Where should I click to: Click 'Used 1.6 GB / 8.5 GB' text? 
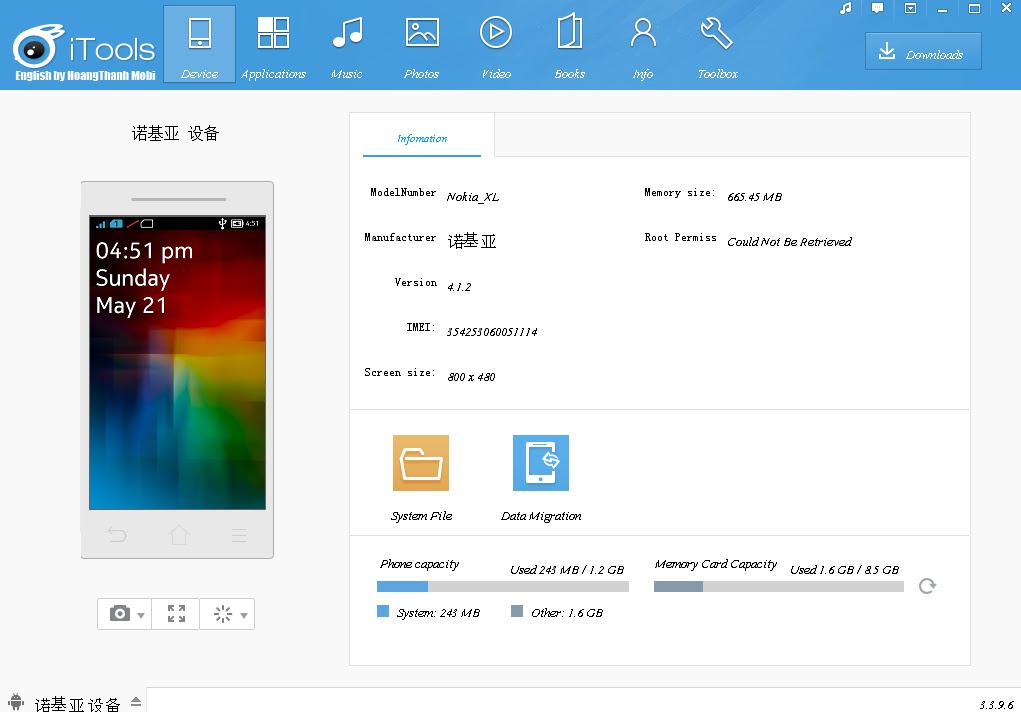pos(845,570)
